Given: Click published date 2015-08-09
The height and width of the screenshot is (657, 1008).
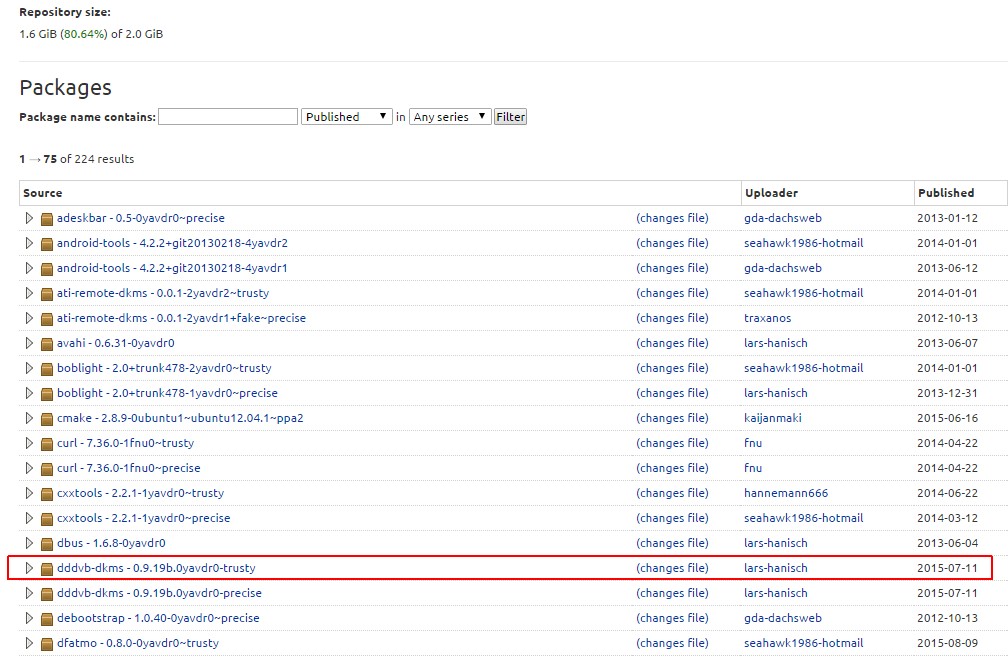Looking at the screenshot, I should 948,644.
